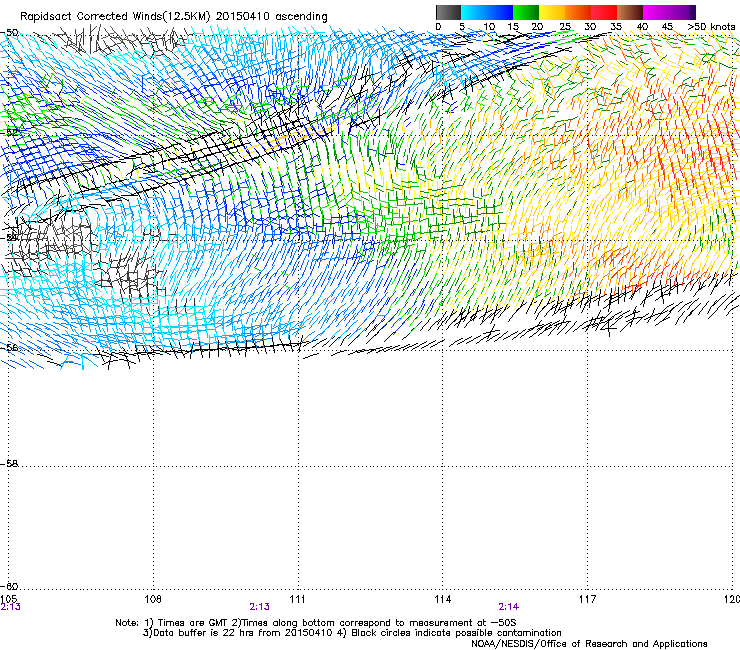This screenshot has height=650, width=740.
Task: Click latitude label '-56' on left axis
Action: pyautogui.click(x=10, y=348)
